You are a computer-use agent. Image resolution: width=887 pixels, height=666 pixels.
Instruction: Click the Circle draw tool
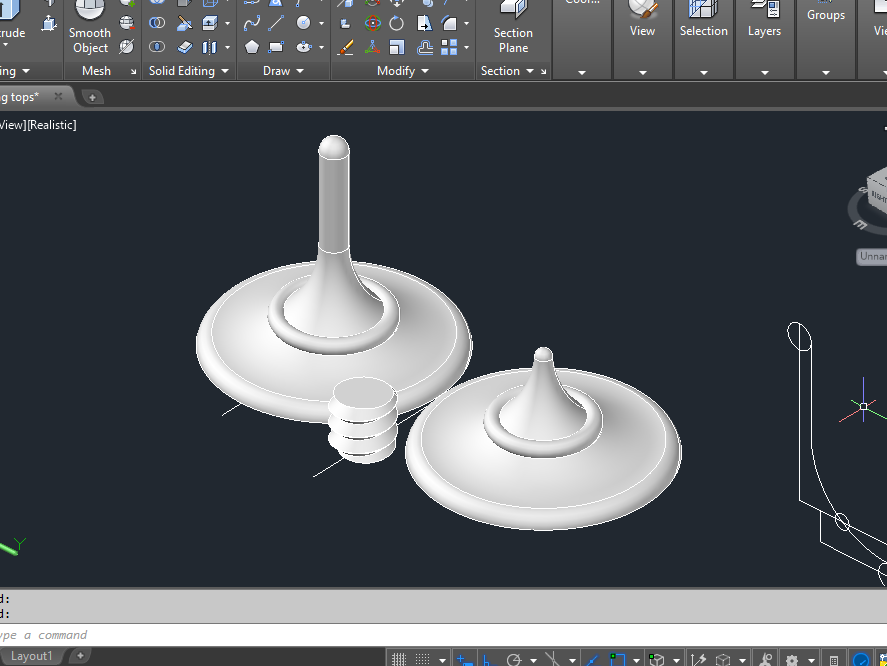(x=304, y=23)
